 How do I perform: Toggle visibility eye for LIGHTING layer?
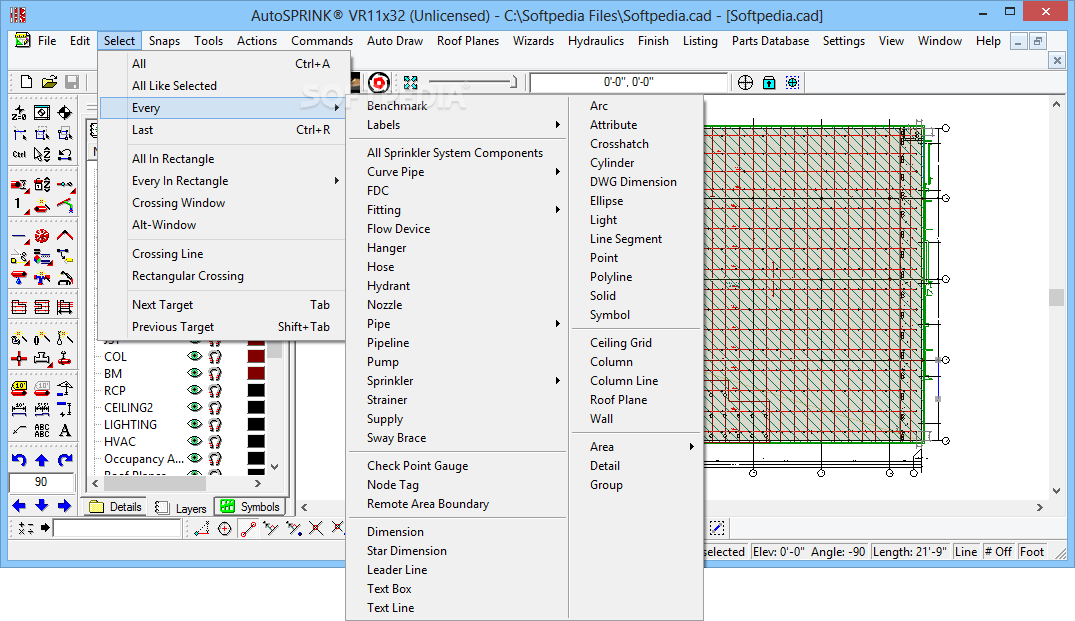pos(195,424)
